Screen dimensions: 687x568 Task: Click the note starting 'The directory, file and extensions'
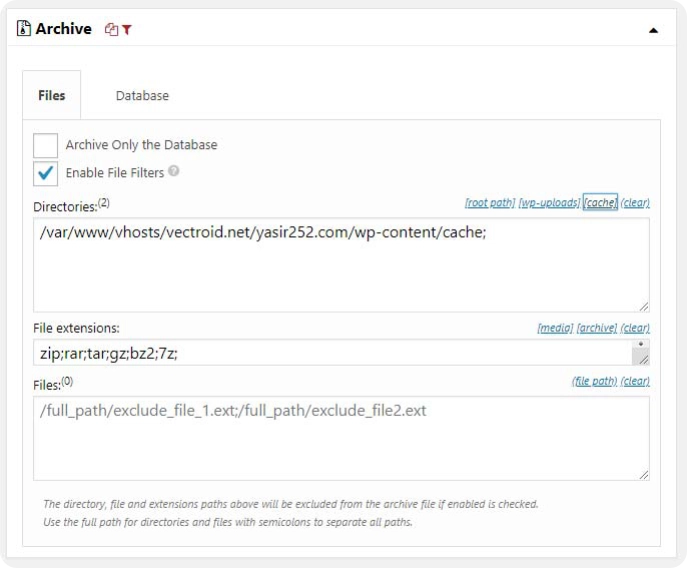pyautogui.click(x=290, y=504)
